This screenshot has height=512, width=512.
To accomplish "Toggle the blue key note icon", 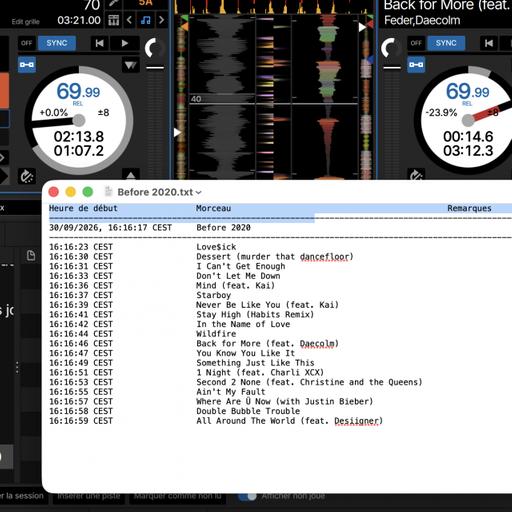I will click(146, 20).
